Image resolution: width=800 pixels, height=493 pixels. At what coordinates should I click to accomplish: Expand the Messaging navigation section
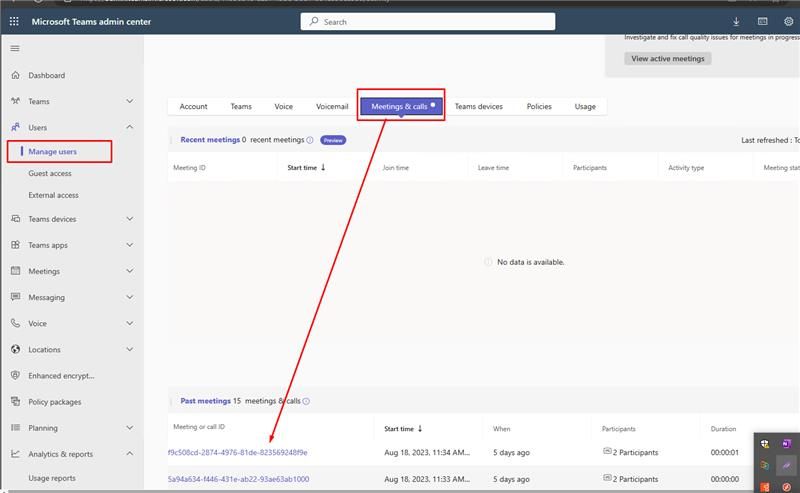tap(130, 297)
